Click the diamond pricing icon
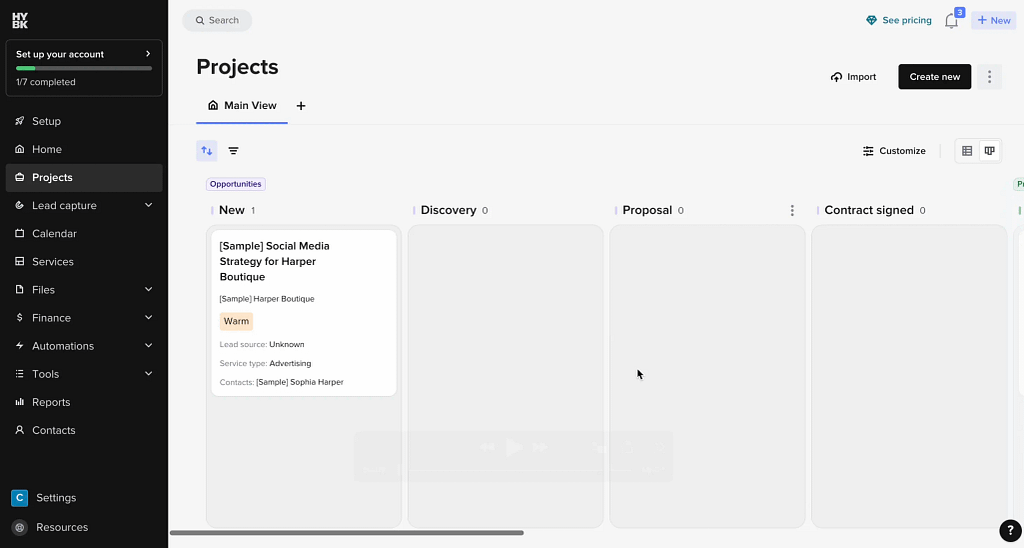1024x548 pixels. click(871, 20)
